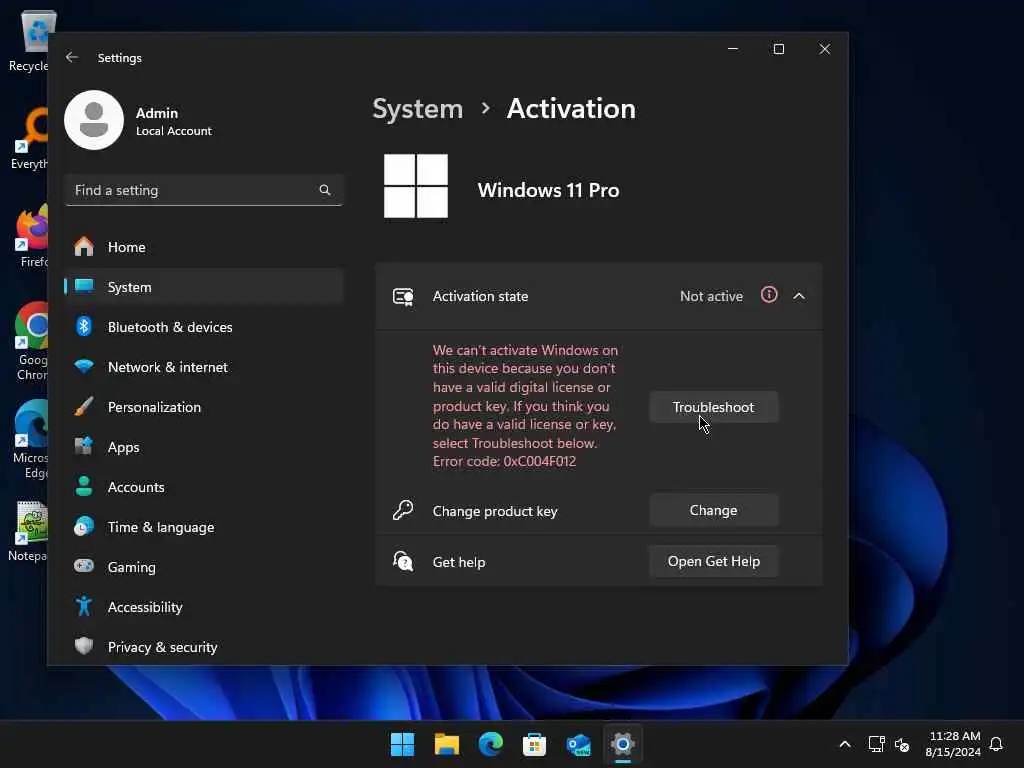This screenshot has height=768, width=1024.
Task: Go to Personalization settings
Action: (x=204, y=407)
